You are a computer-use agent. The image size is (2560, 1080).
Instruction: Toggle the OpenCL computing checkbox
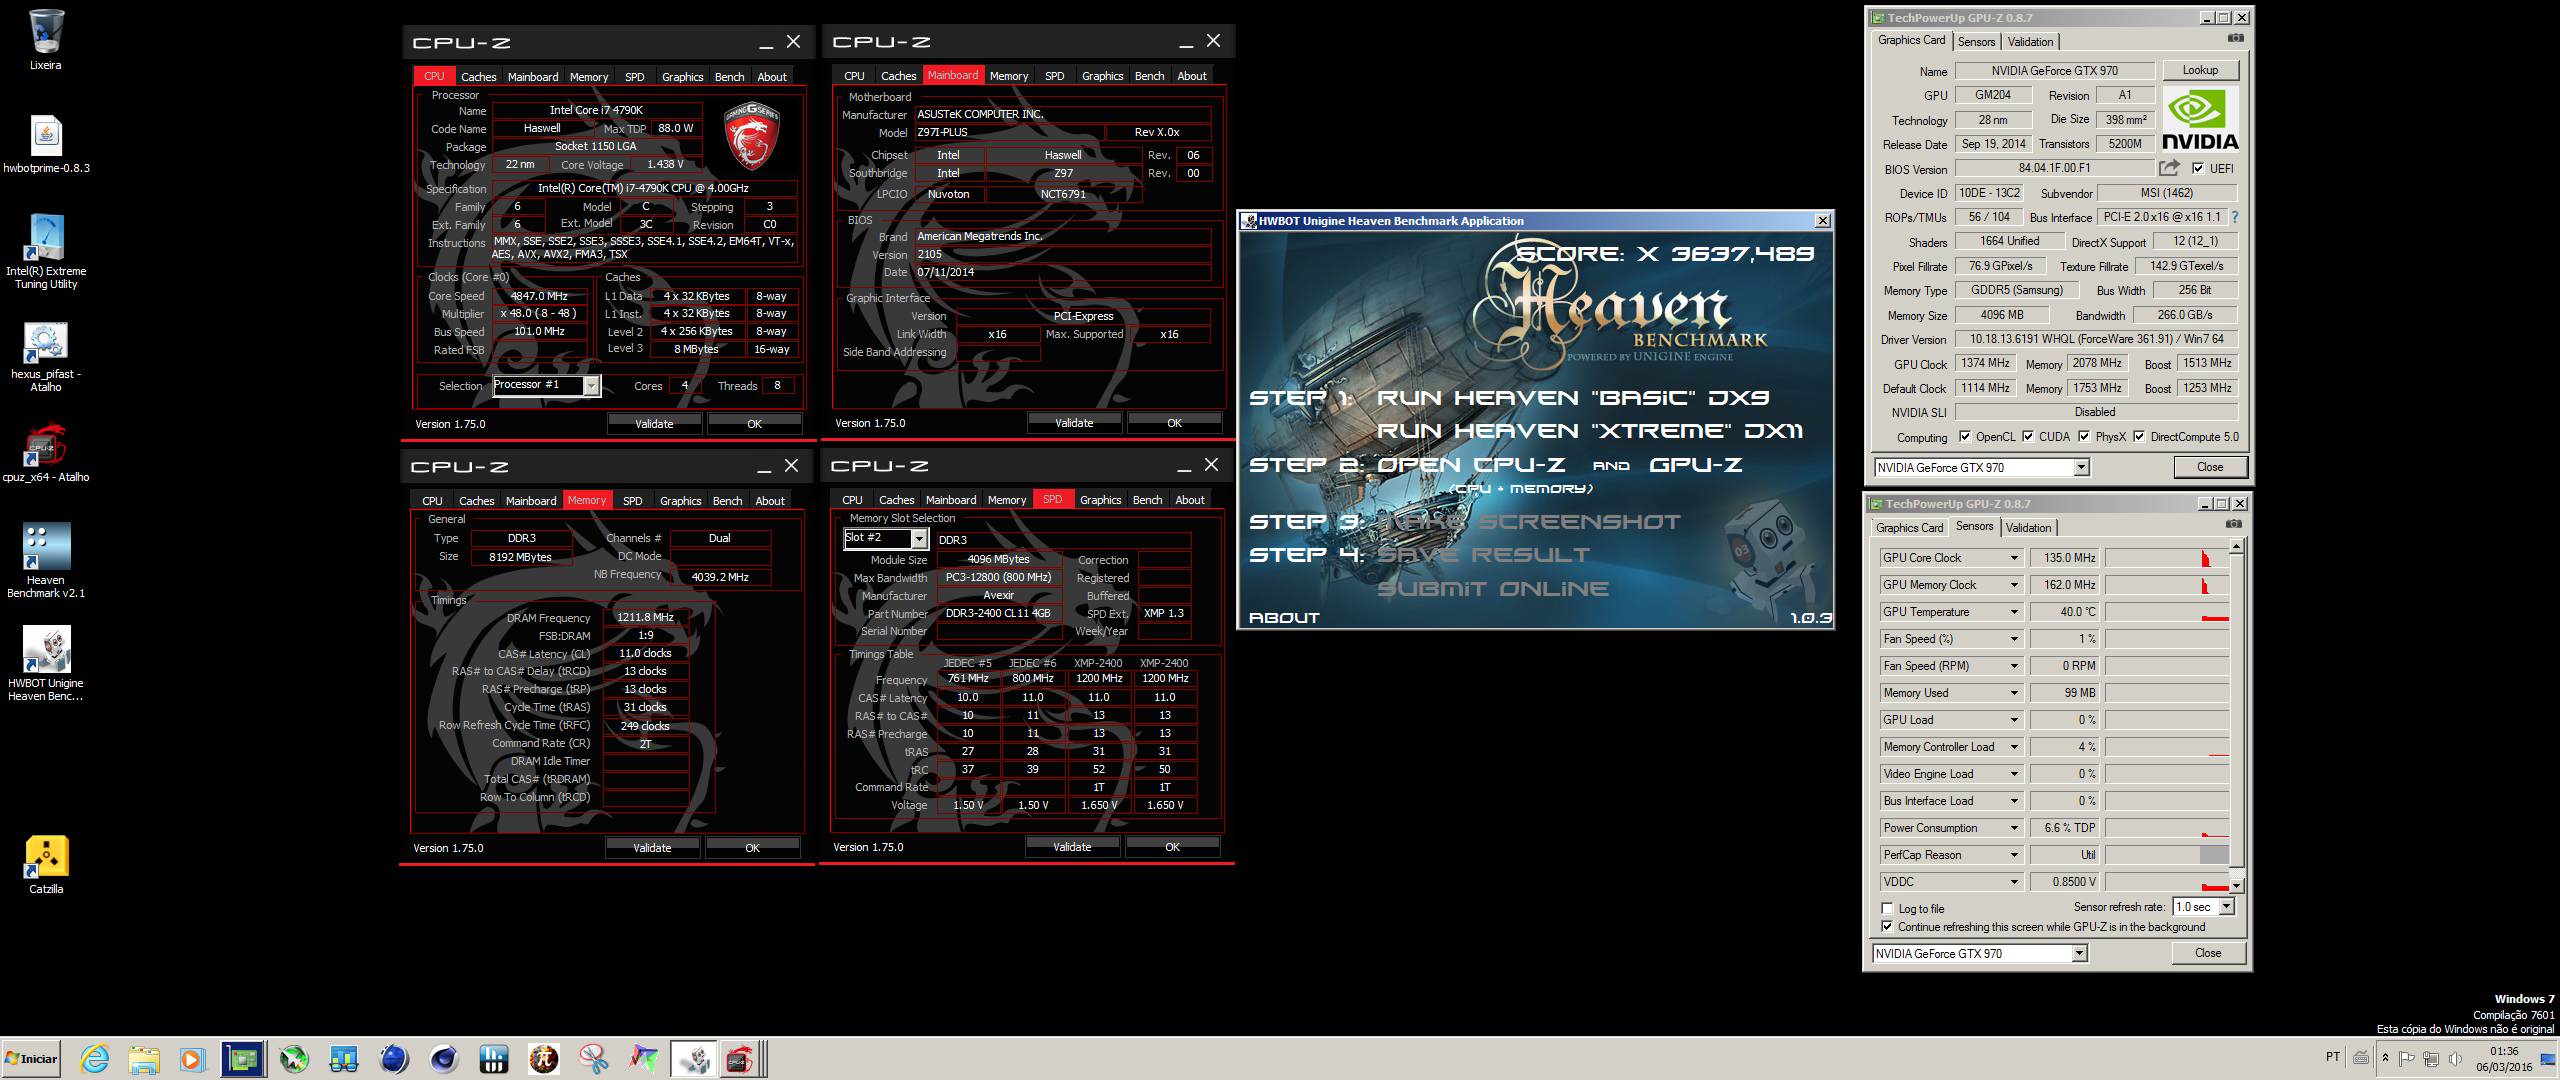(x=1965, y=436)
